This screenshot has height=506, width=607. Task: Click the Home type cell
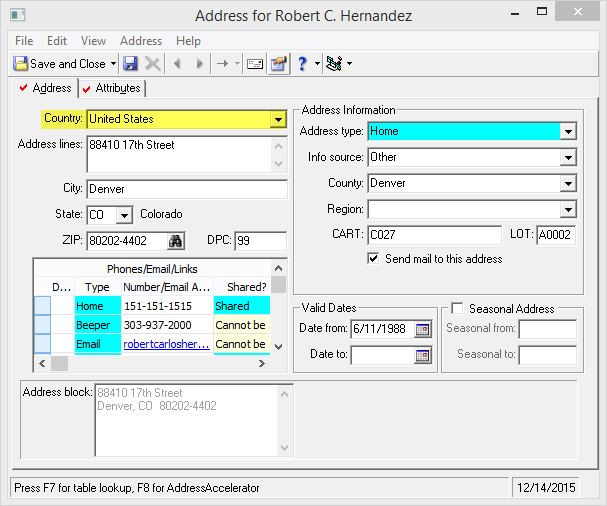tap(98, 306)
